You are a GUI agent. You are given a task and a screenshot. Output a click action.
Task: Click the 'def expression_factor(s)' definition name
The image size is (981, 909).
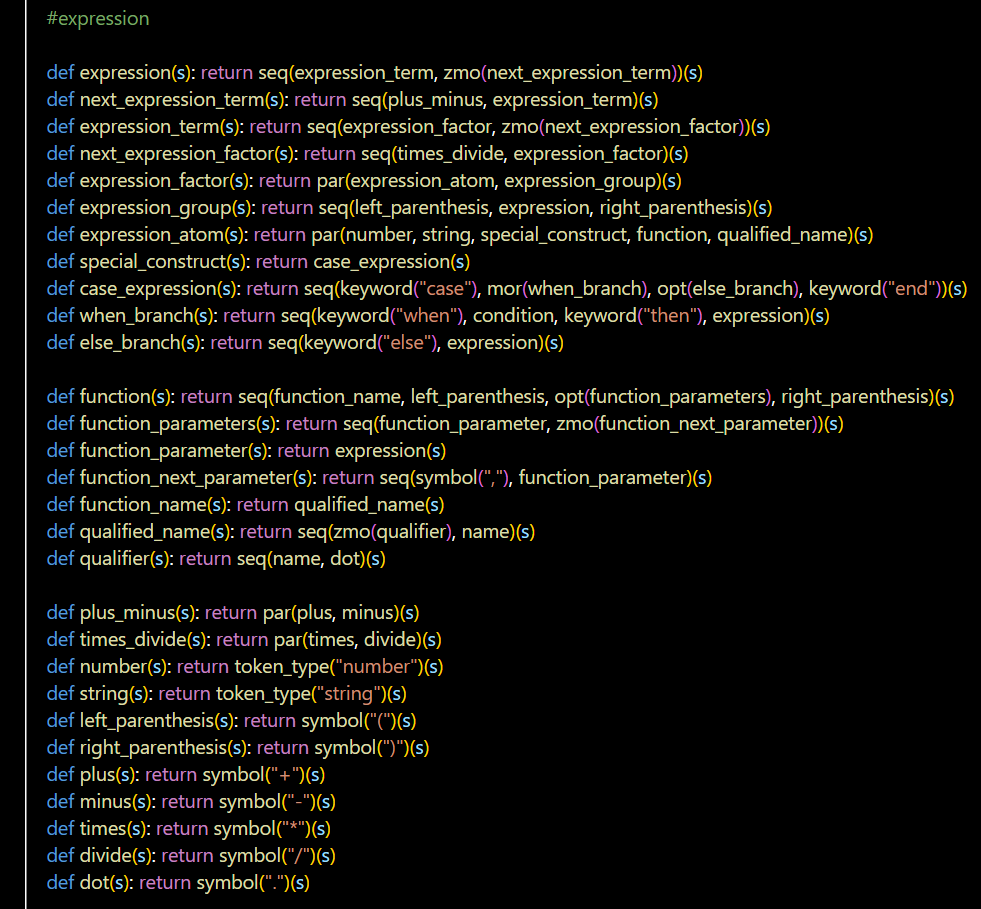click(x=154, y=180)
